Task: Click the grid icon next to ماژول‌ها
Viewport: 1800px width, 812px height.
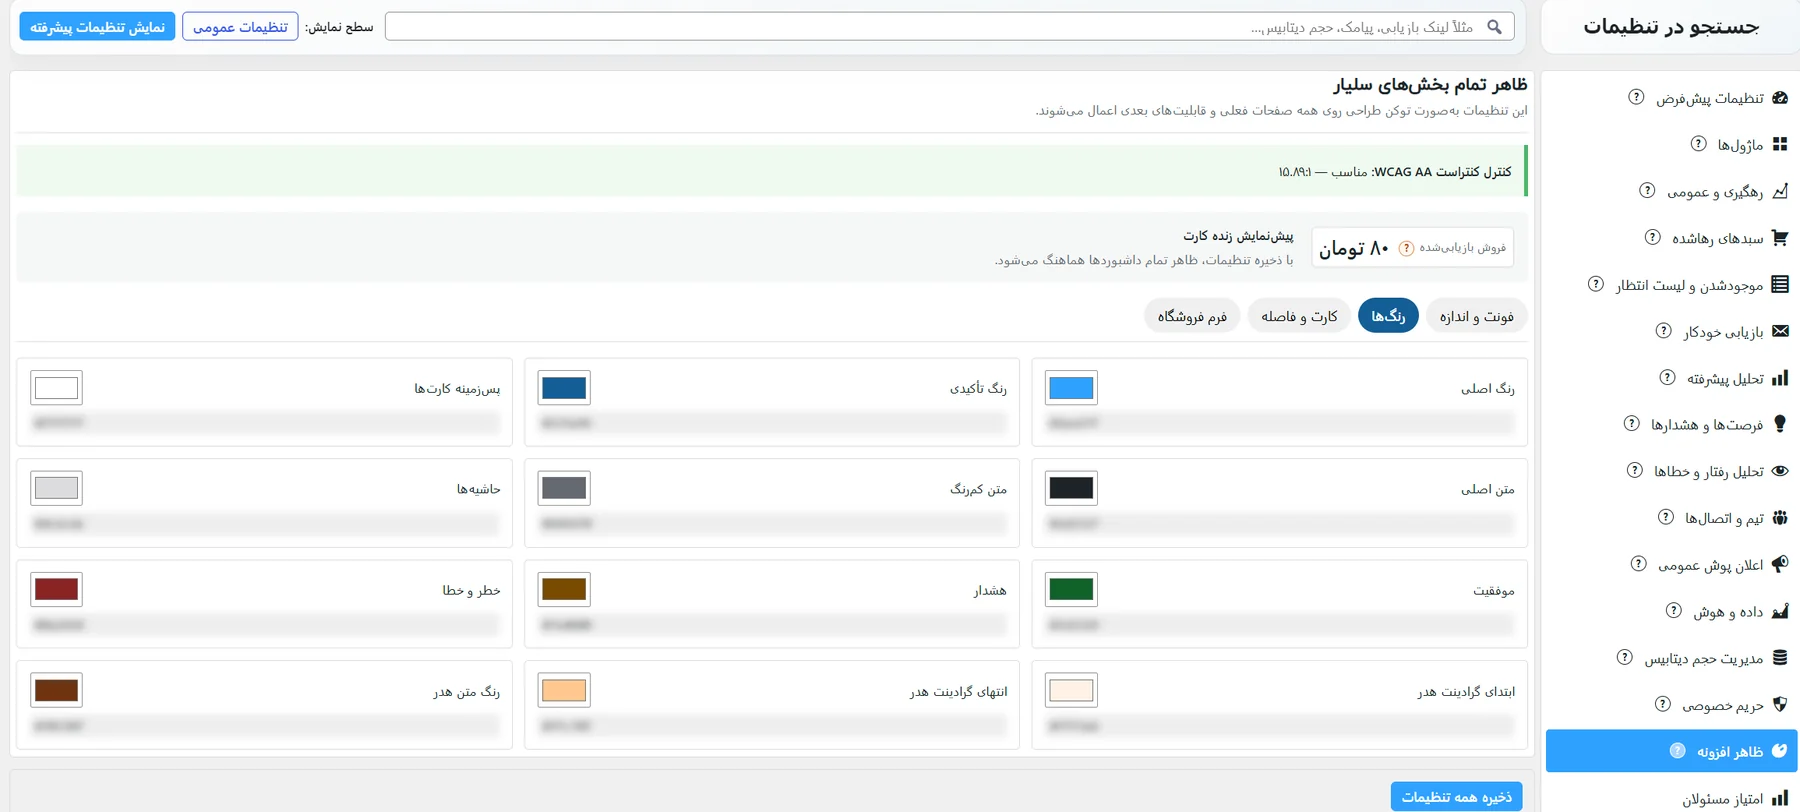Action: pyautogui.click(x=1780, y=144)
